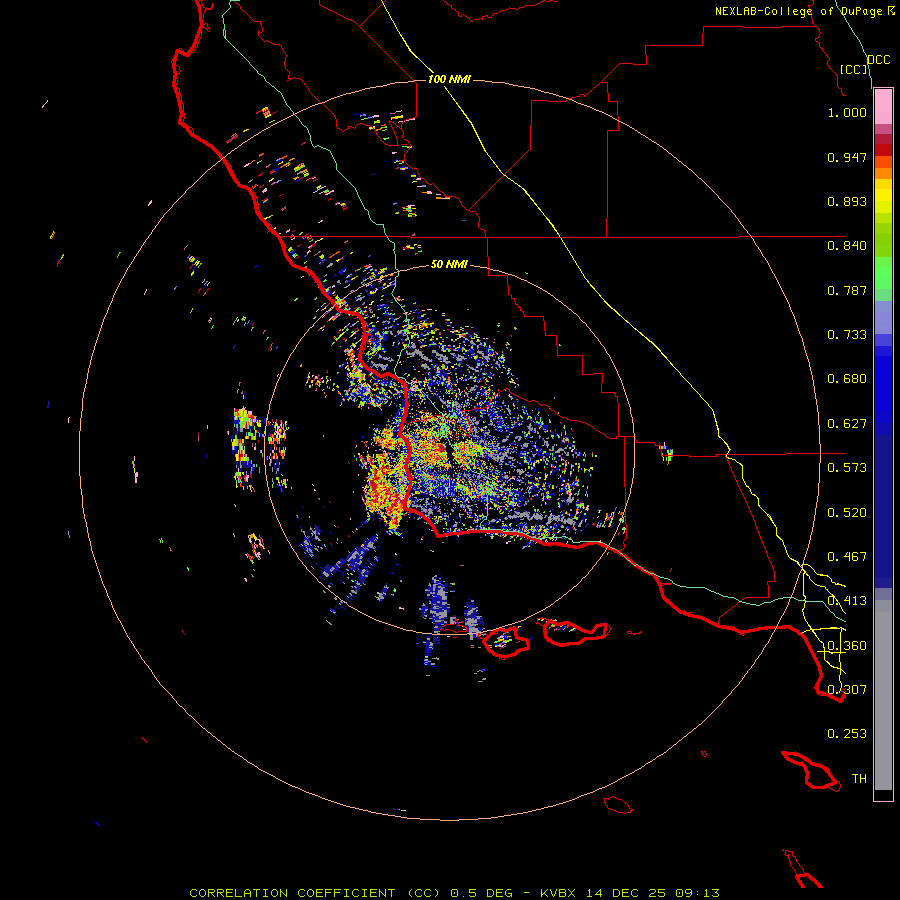Select the 0.680 scale value
The width and height of the screenshot is (900, 900).
[x=847, y=379]
